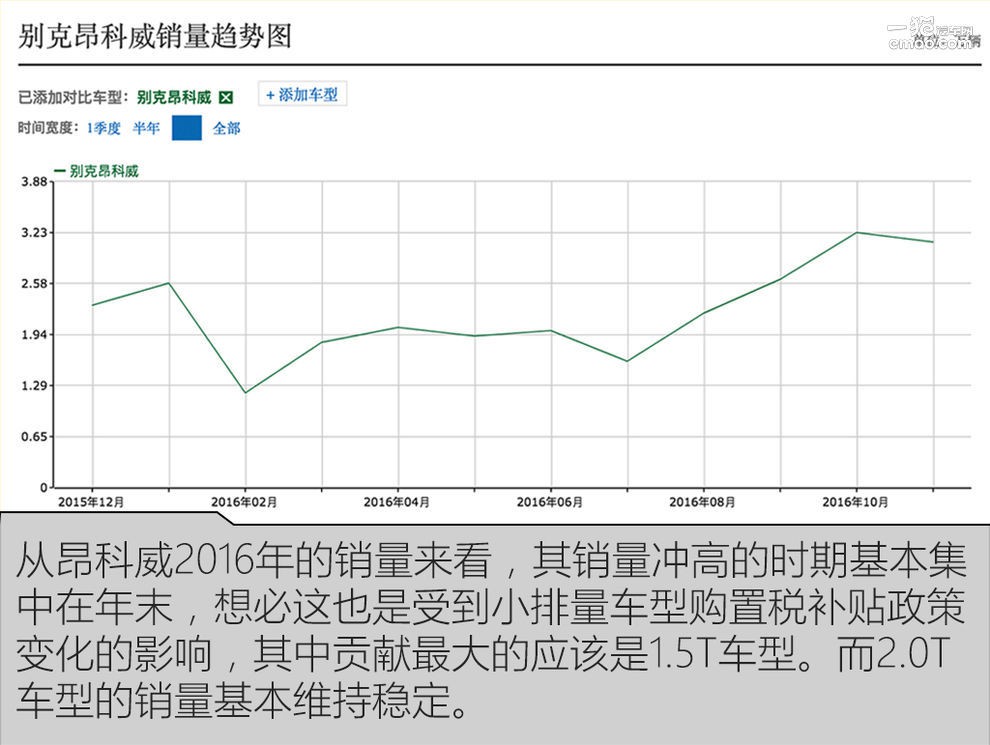Select the 半年 time range
Screen dimensions: 990x745
(146, 128)
